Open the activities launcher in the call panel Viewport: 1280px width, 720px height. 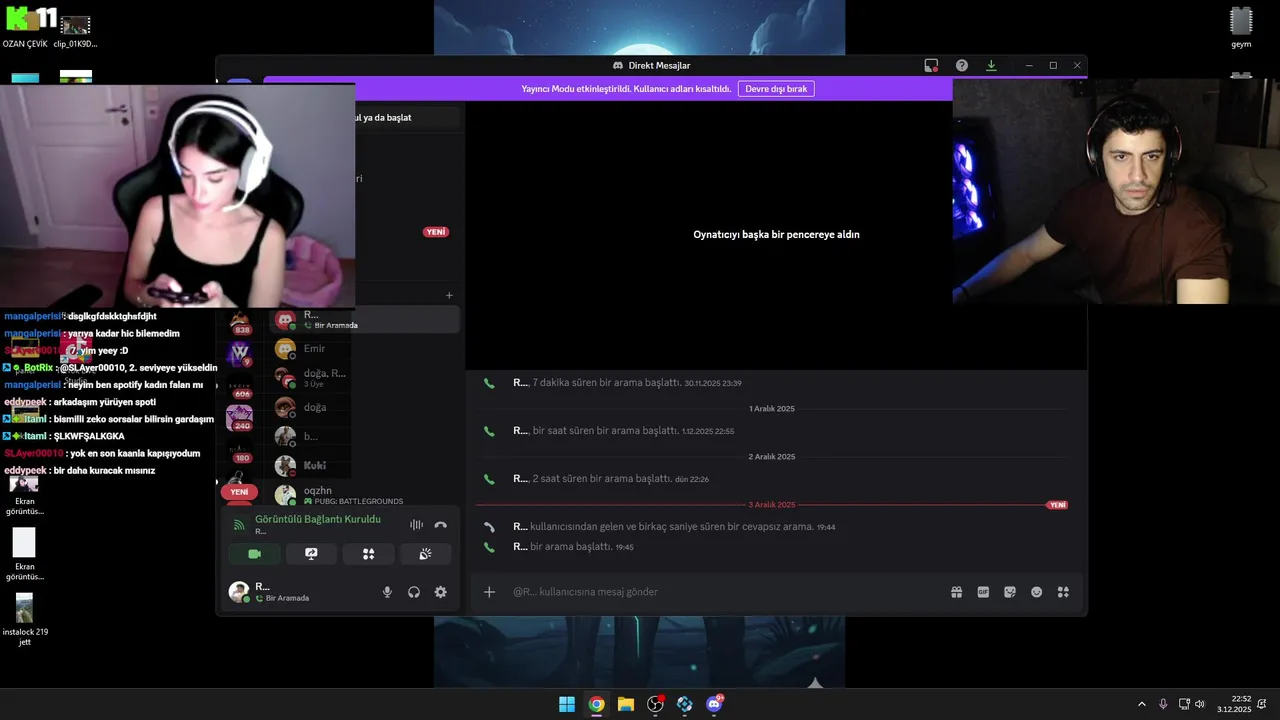(368, 554)
